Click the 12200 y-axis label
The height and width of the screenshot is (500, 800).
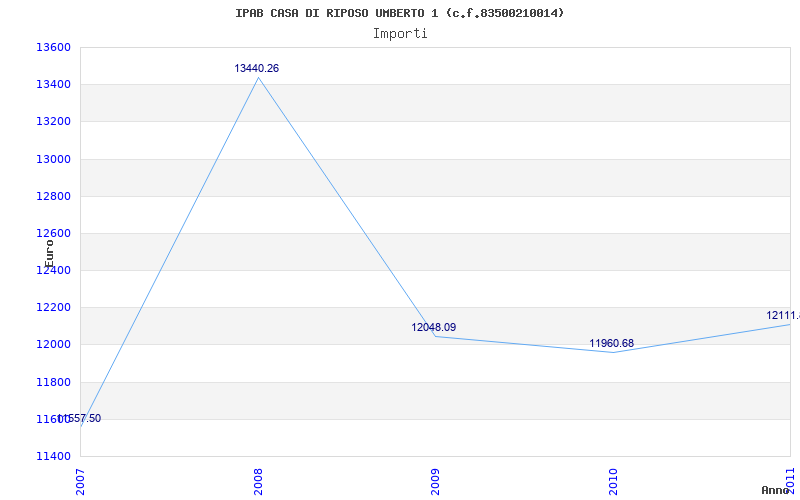[53, 308]
